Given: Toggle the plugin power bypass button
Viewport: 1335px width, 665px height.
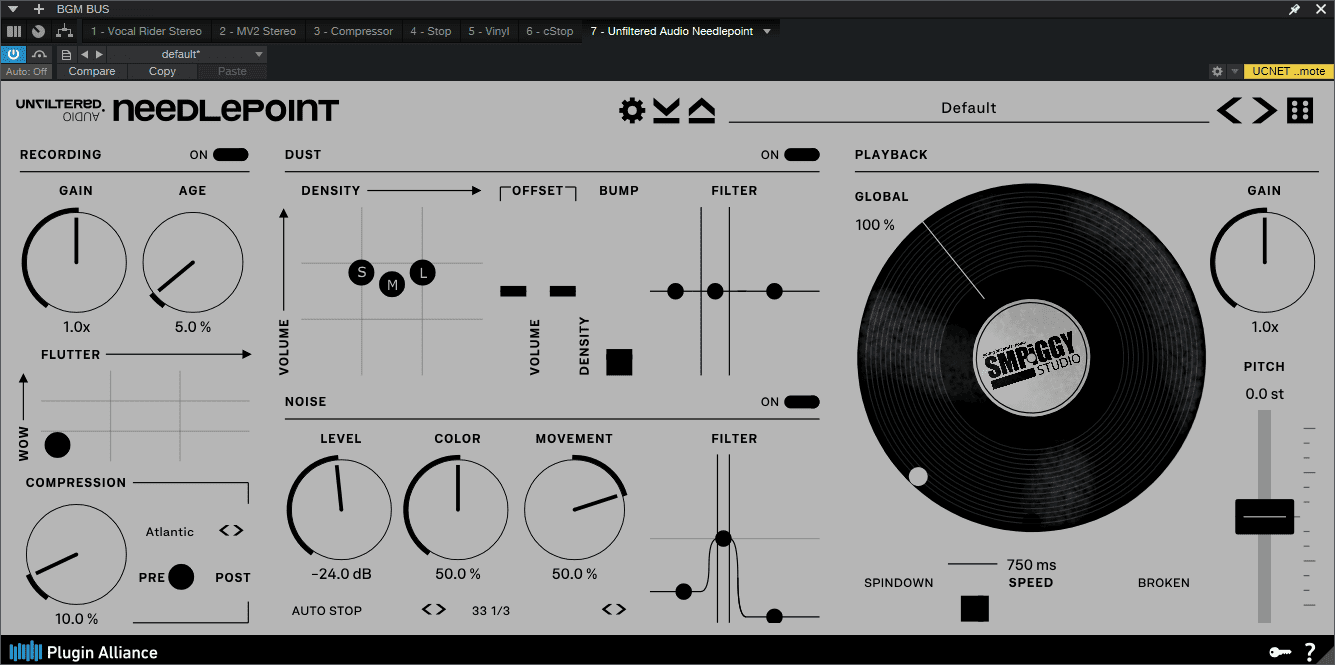Looking at the screenshot, I should click(x=14, y=54).
